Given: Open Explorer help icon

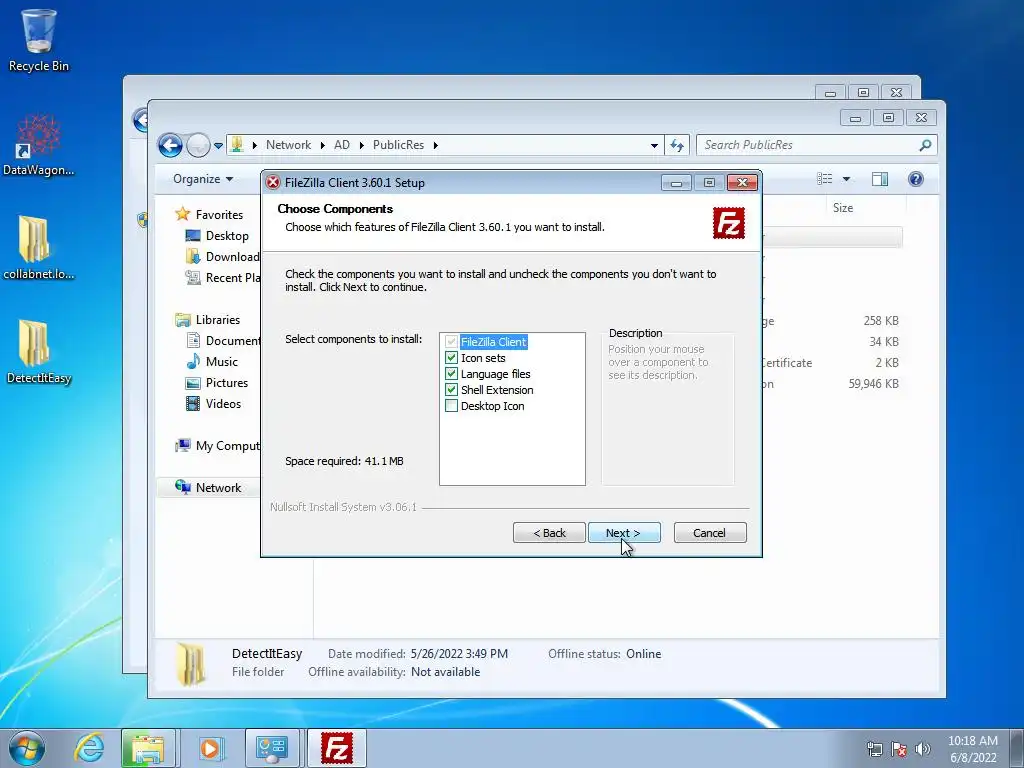Looking at the screenshot, I should pos(916,179).
